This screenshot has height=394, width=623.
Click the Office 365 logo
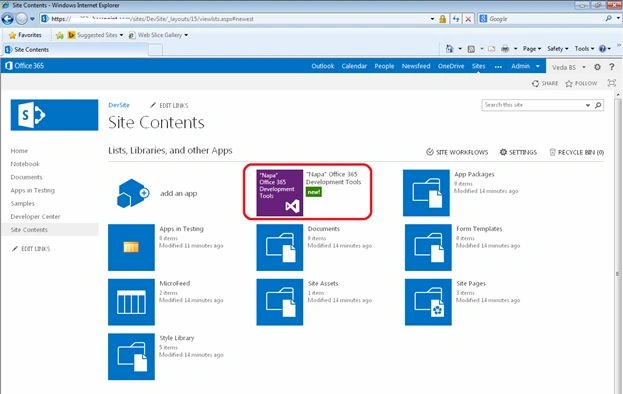pos(24,66)
